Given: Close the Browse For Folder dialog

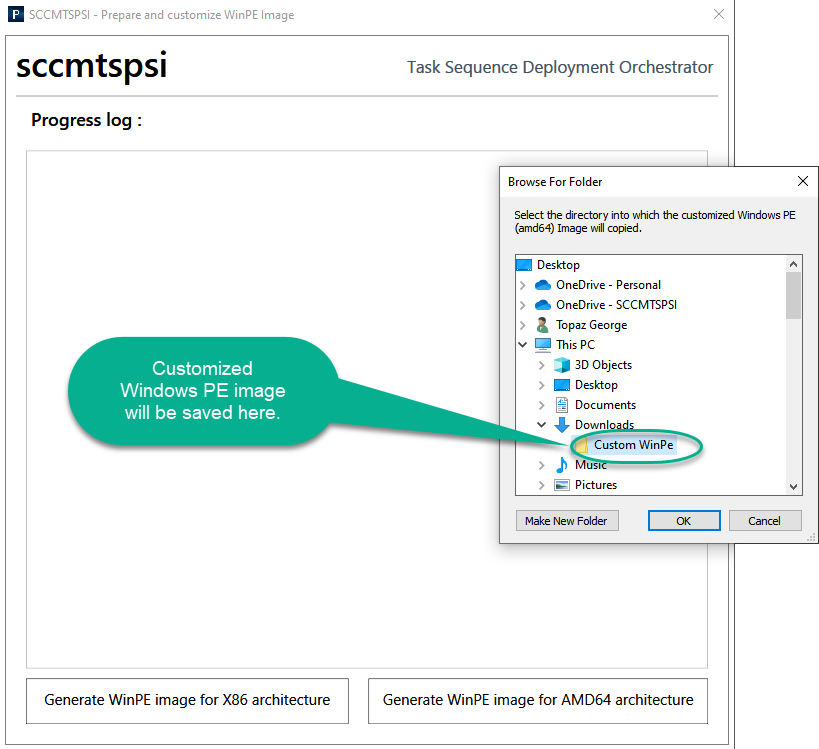Looking at the screenshot, I should pos(802,182).
